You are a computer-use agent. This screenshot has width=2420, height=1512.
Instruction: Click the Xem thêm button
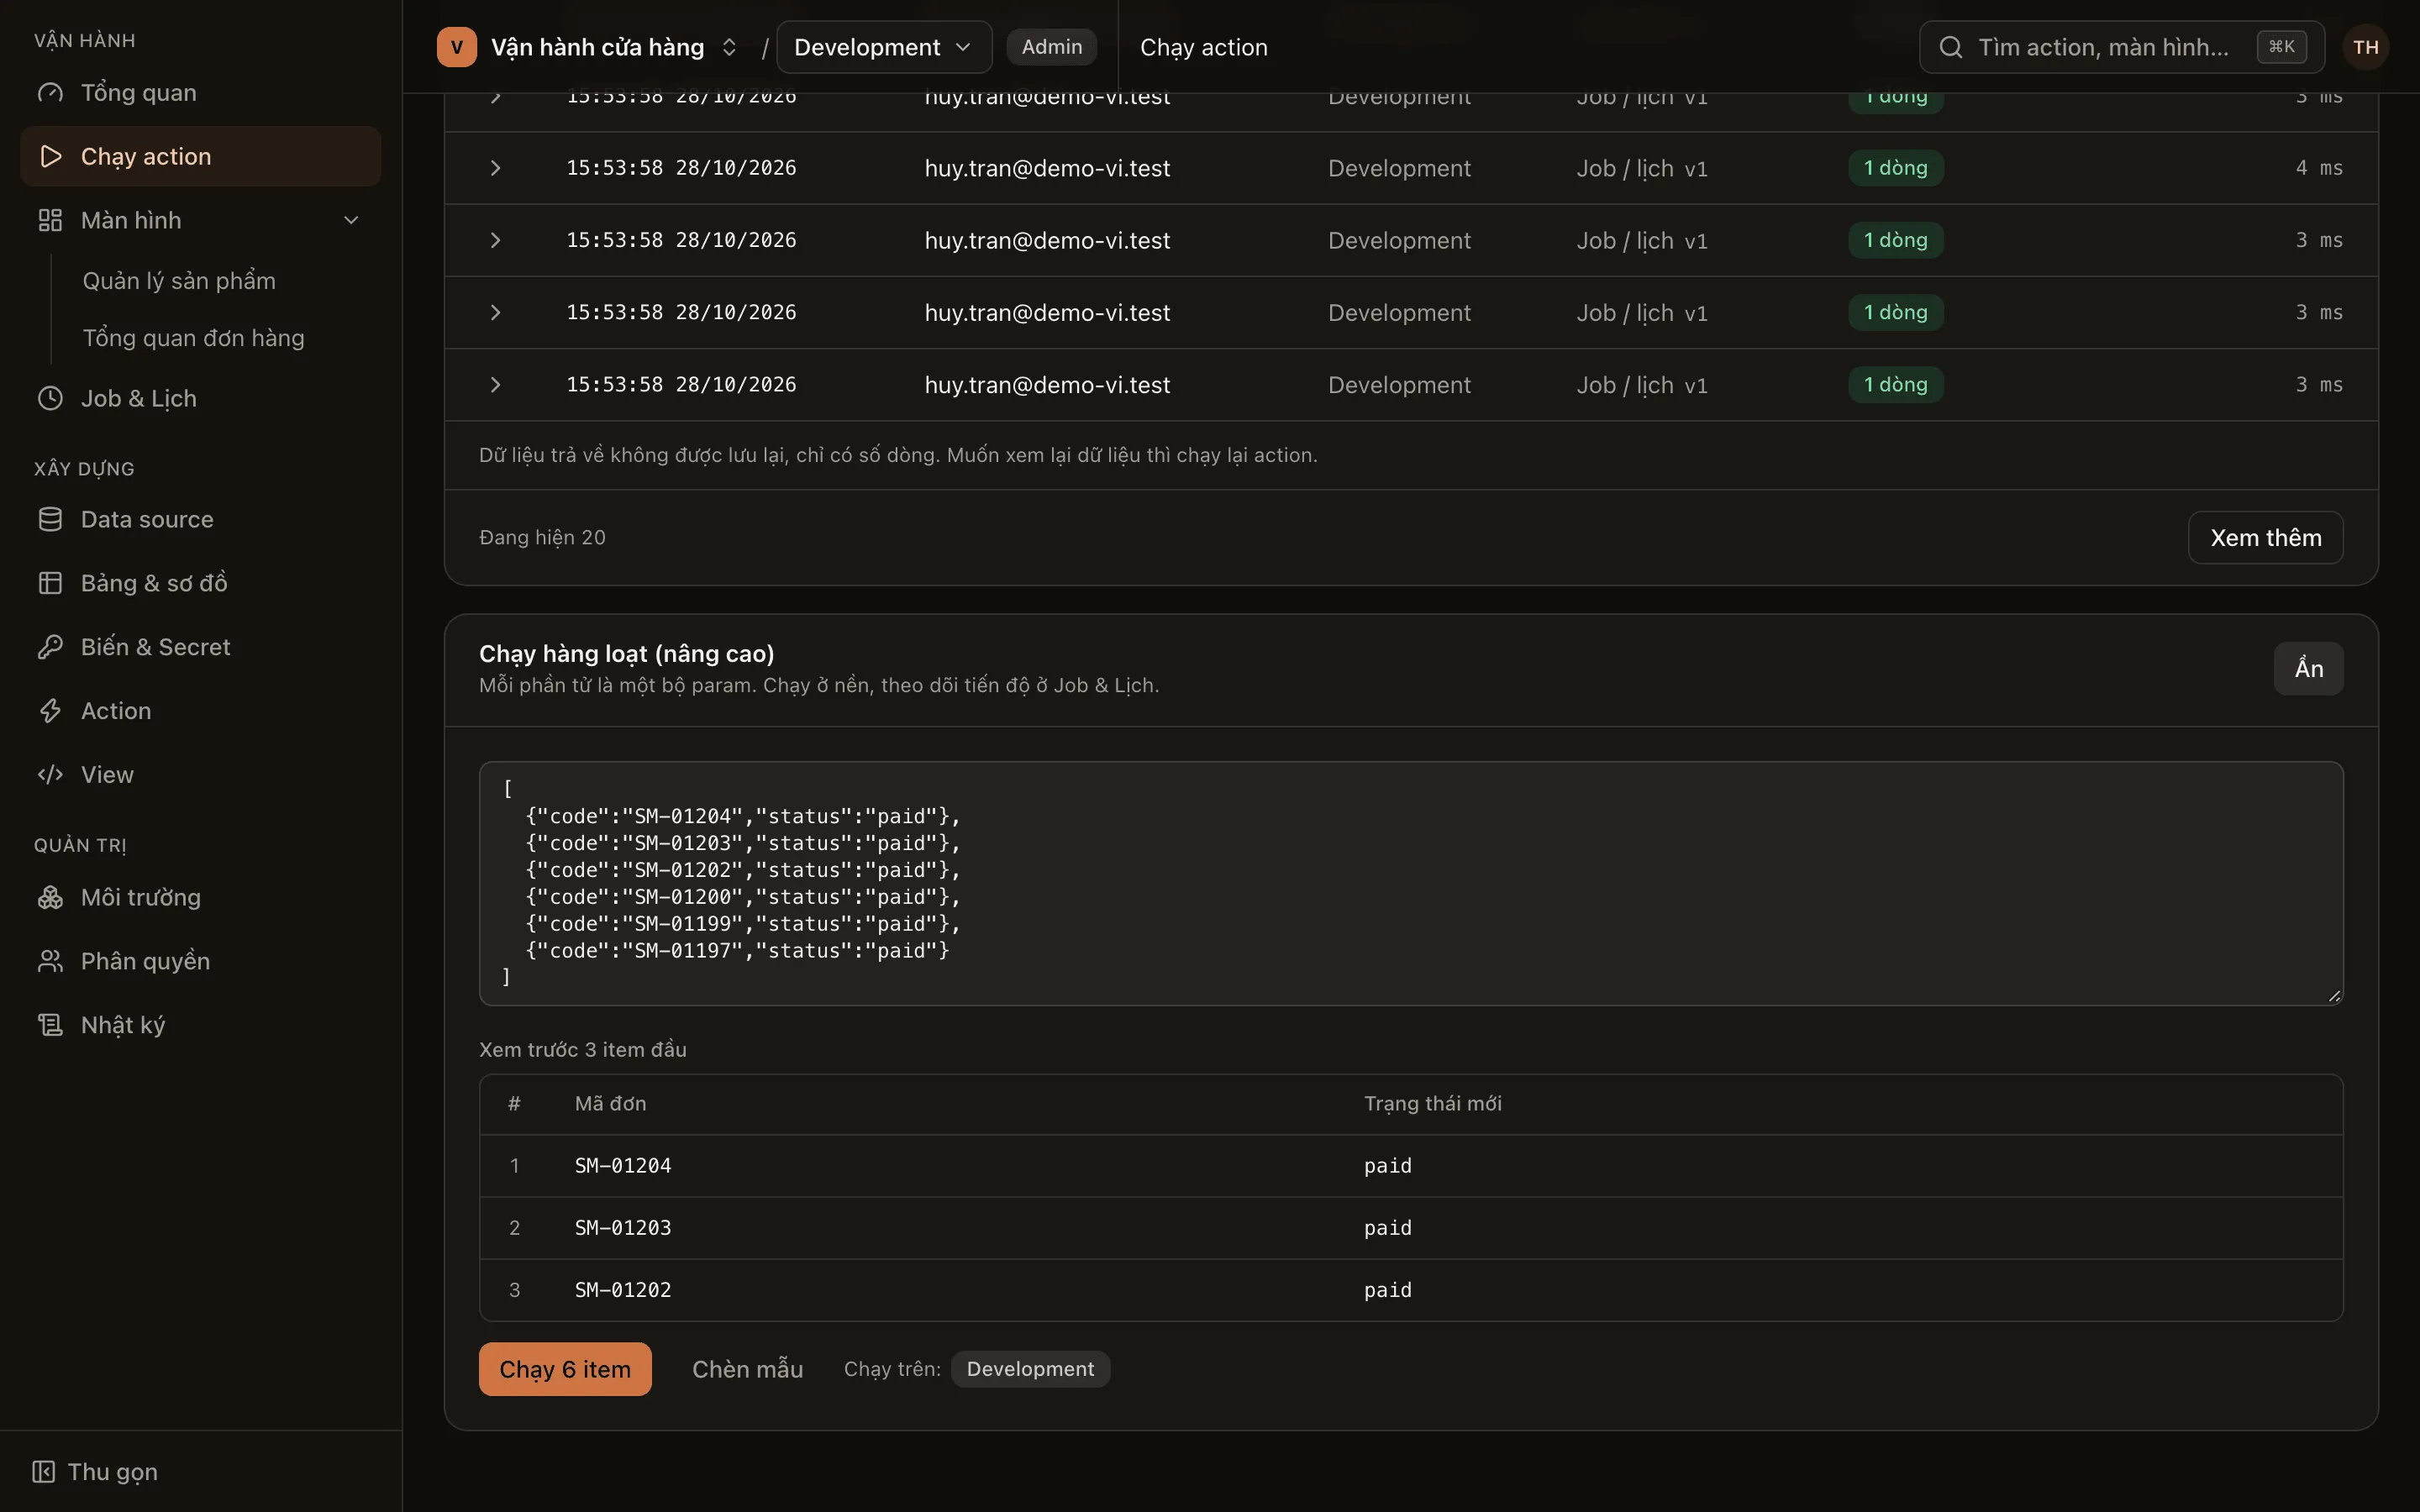2265,538
